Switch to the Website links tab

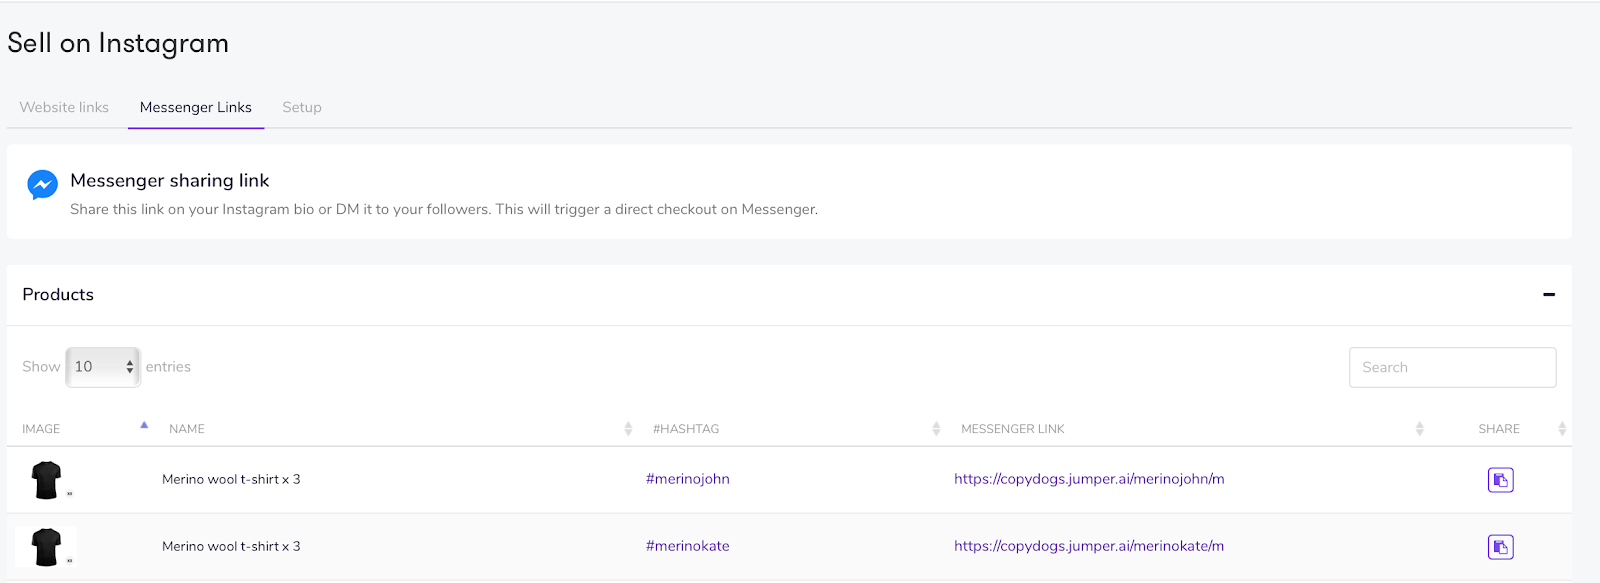pos(64,107)
